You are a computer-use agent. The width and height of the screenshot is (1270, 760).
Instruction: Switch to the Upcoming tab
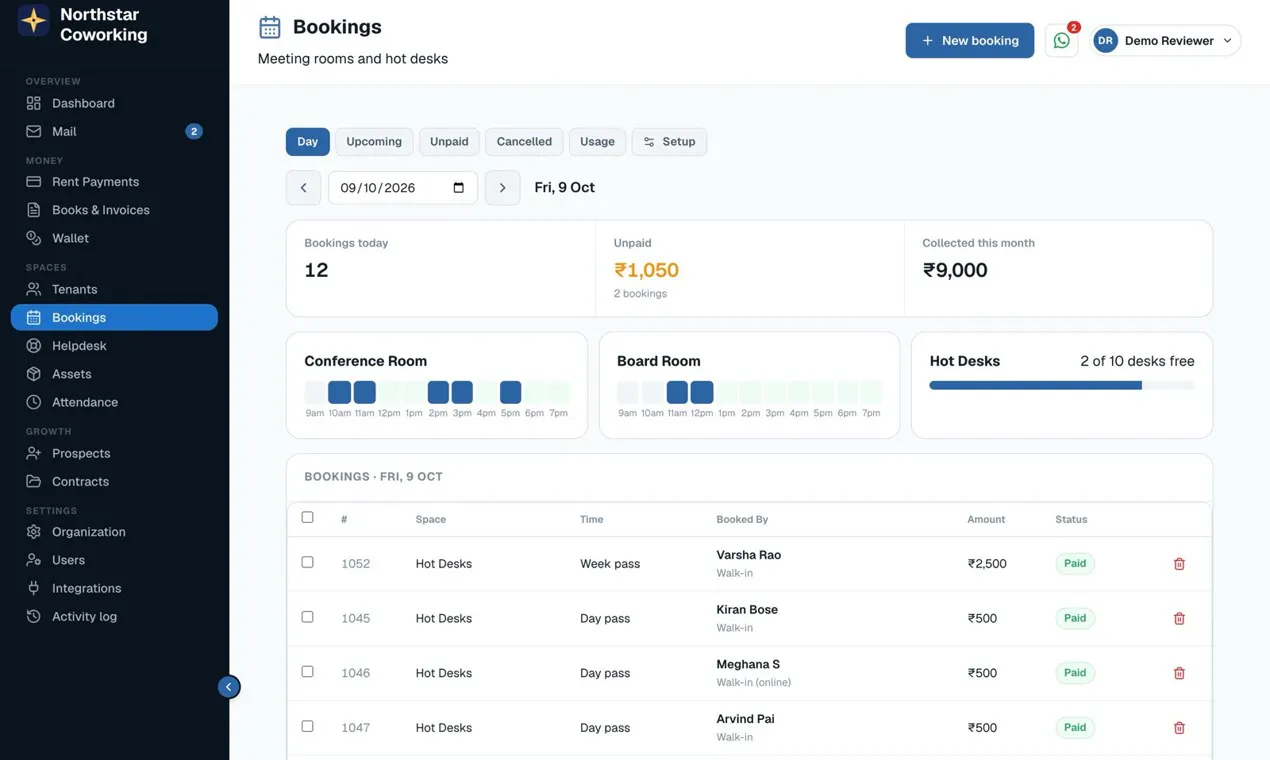[374, 142]
